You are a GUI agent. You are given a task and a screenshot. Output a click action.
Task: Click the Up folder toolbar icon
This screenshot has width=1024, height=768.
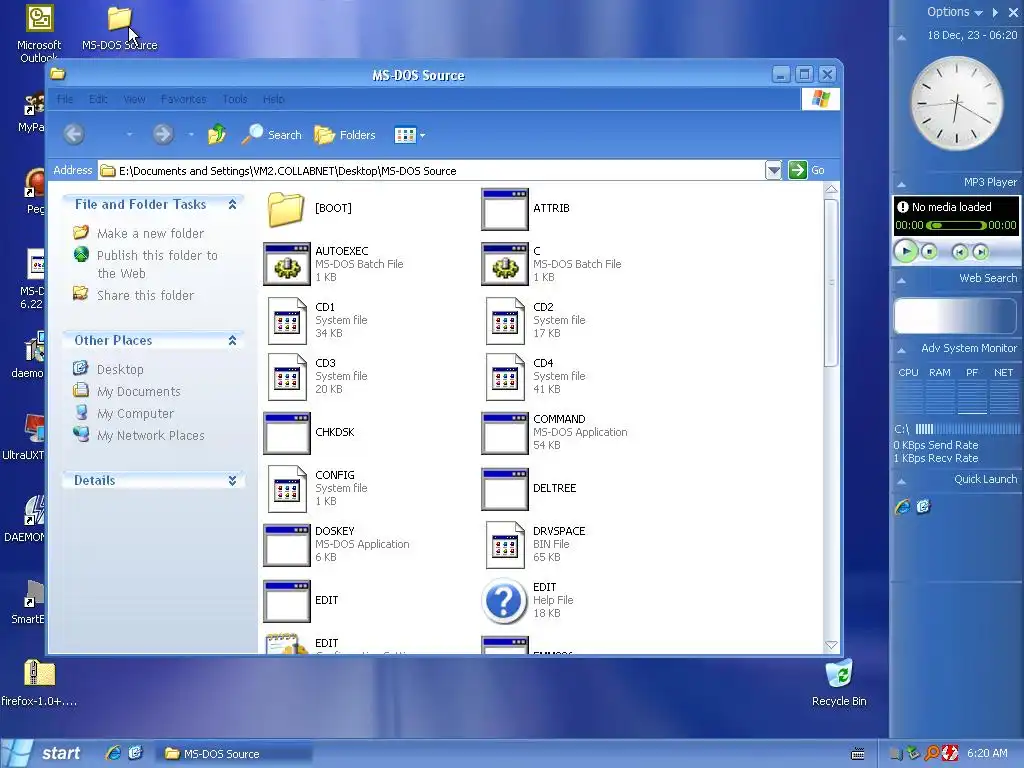pos(217,135)
